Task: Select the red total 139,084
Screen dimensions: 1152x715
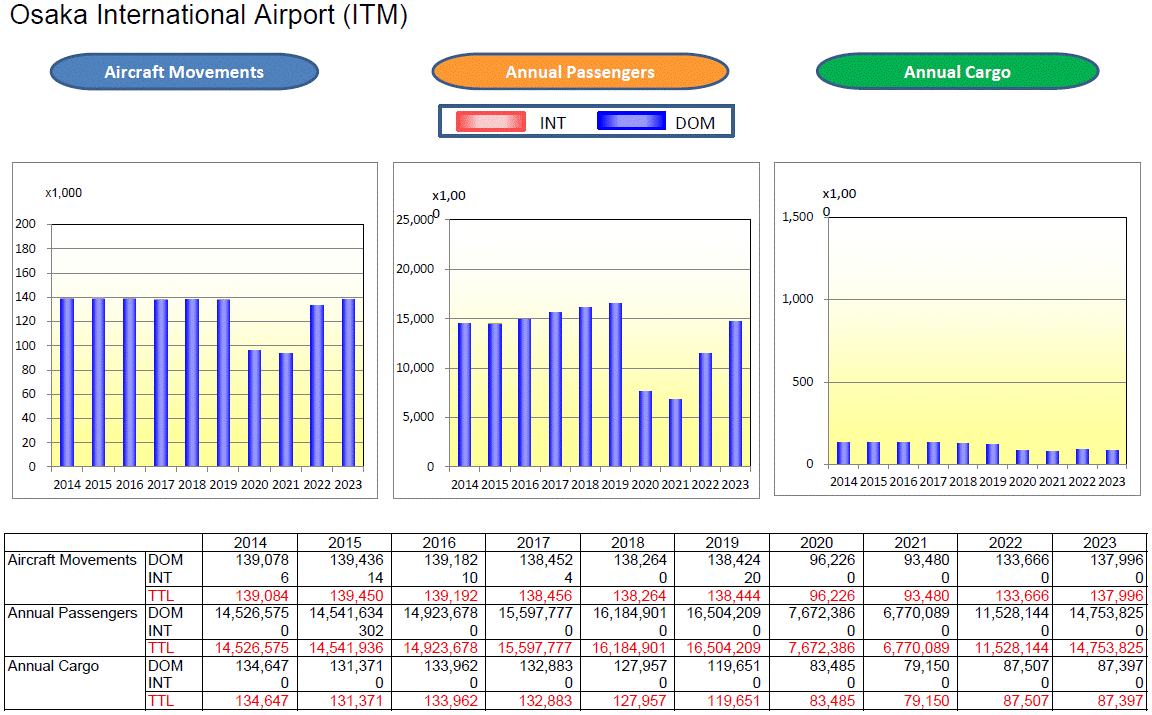Action: point(262,595)
